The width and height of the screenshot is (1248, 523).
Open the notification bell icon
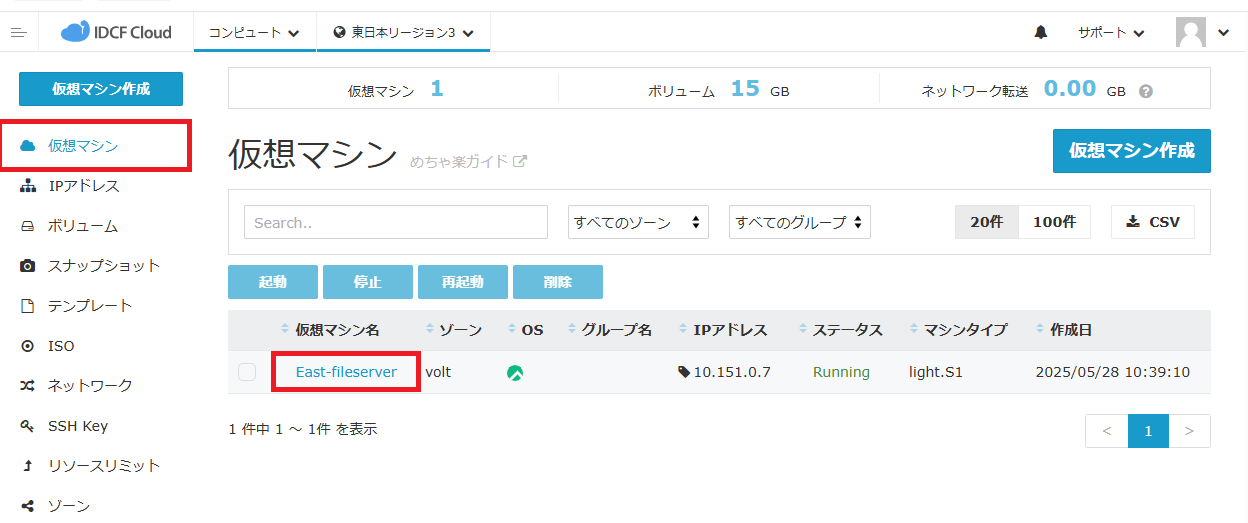[1041, 33]
